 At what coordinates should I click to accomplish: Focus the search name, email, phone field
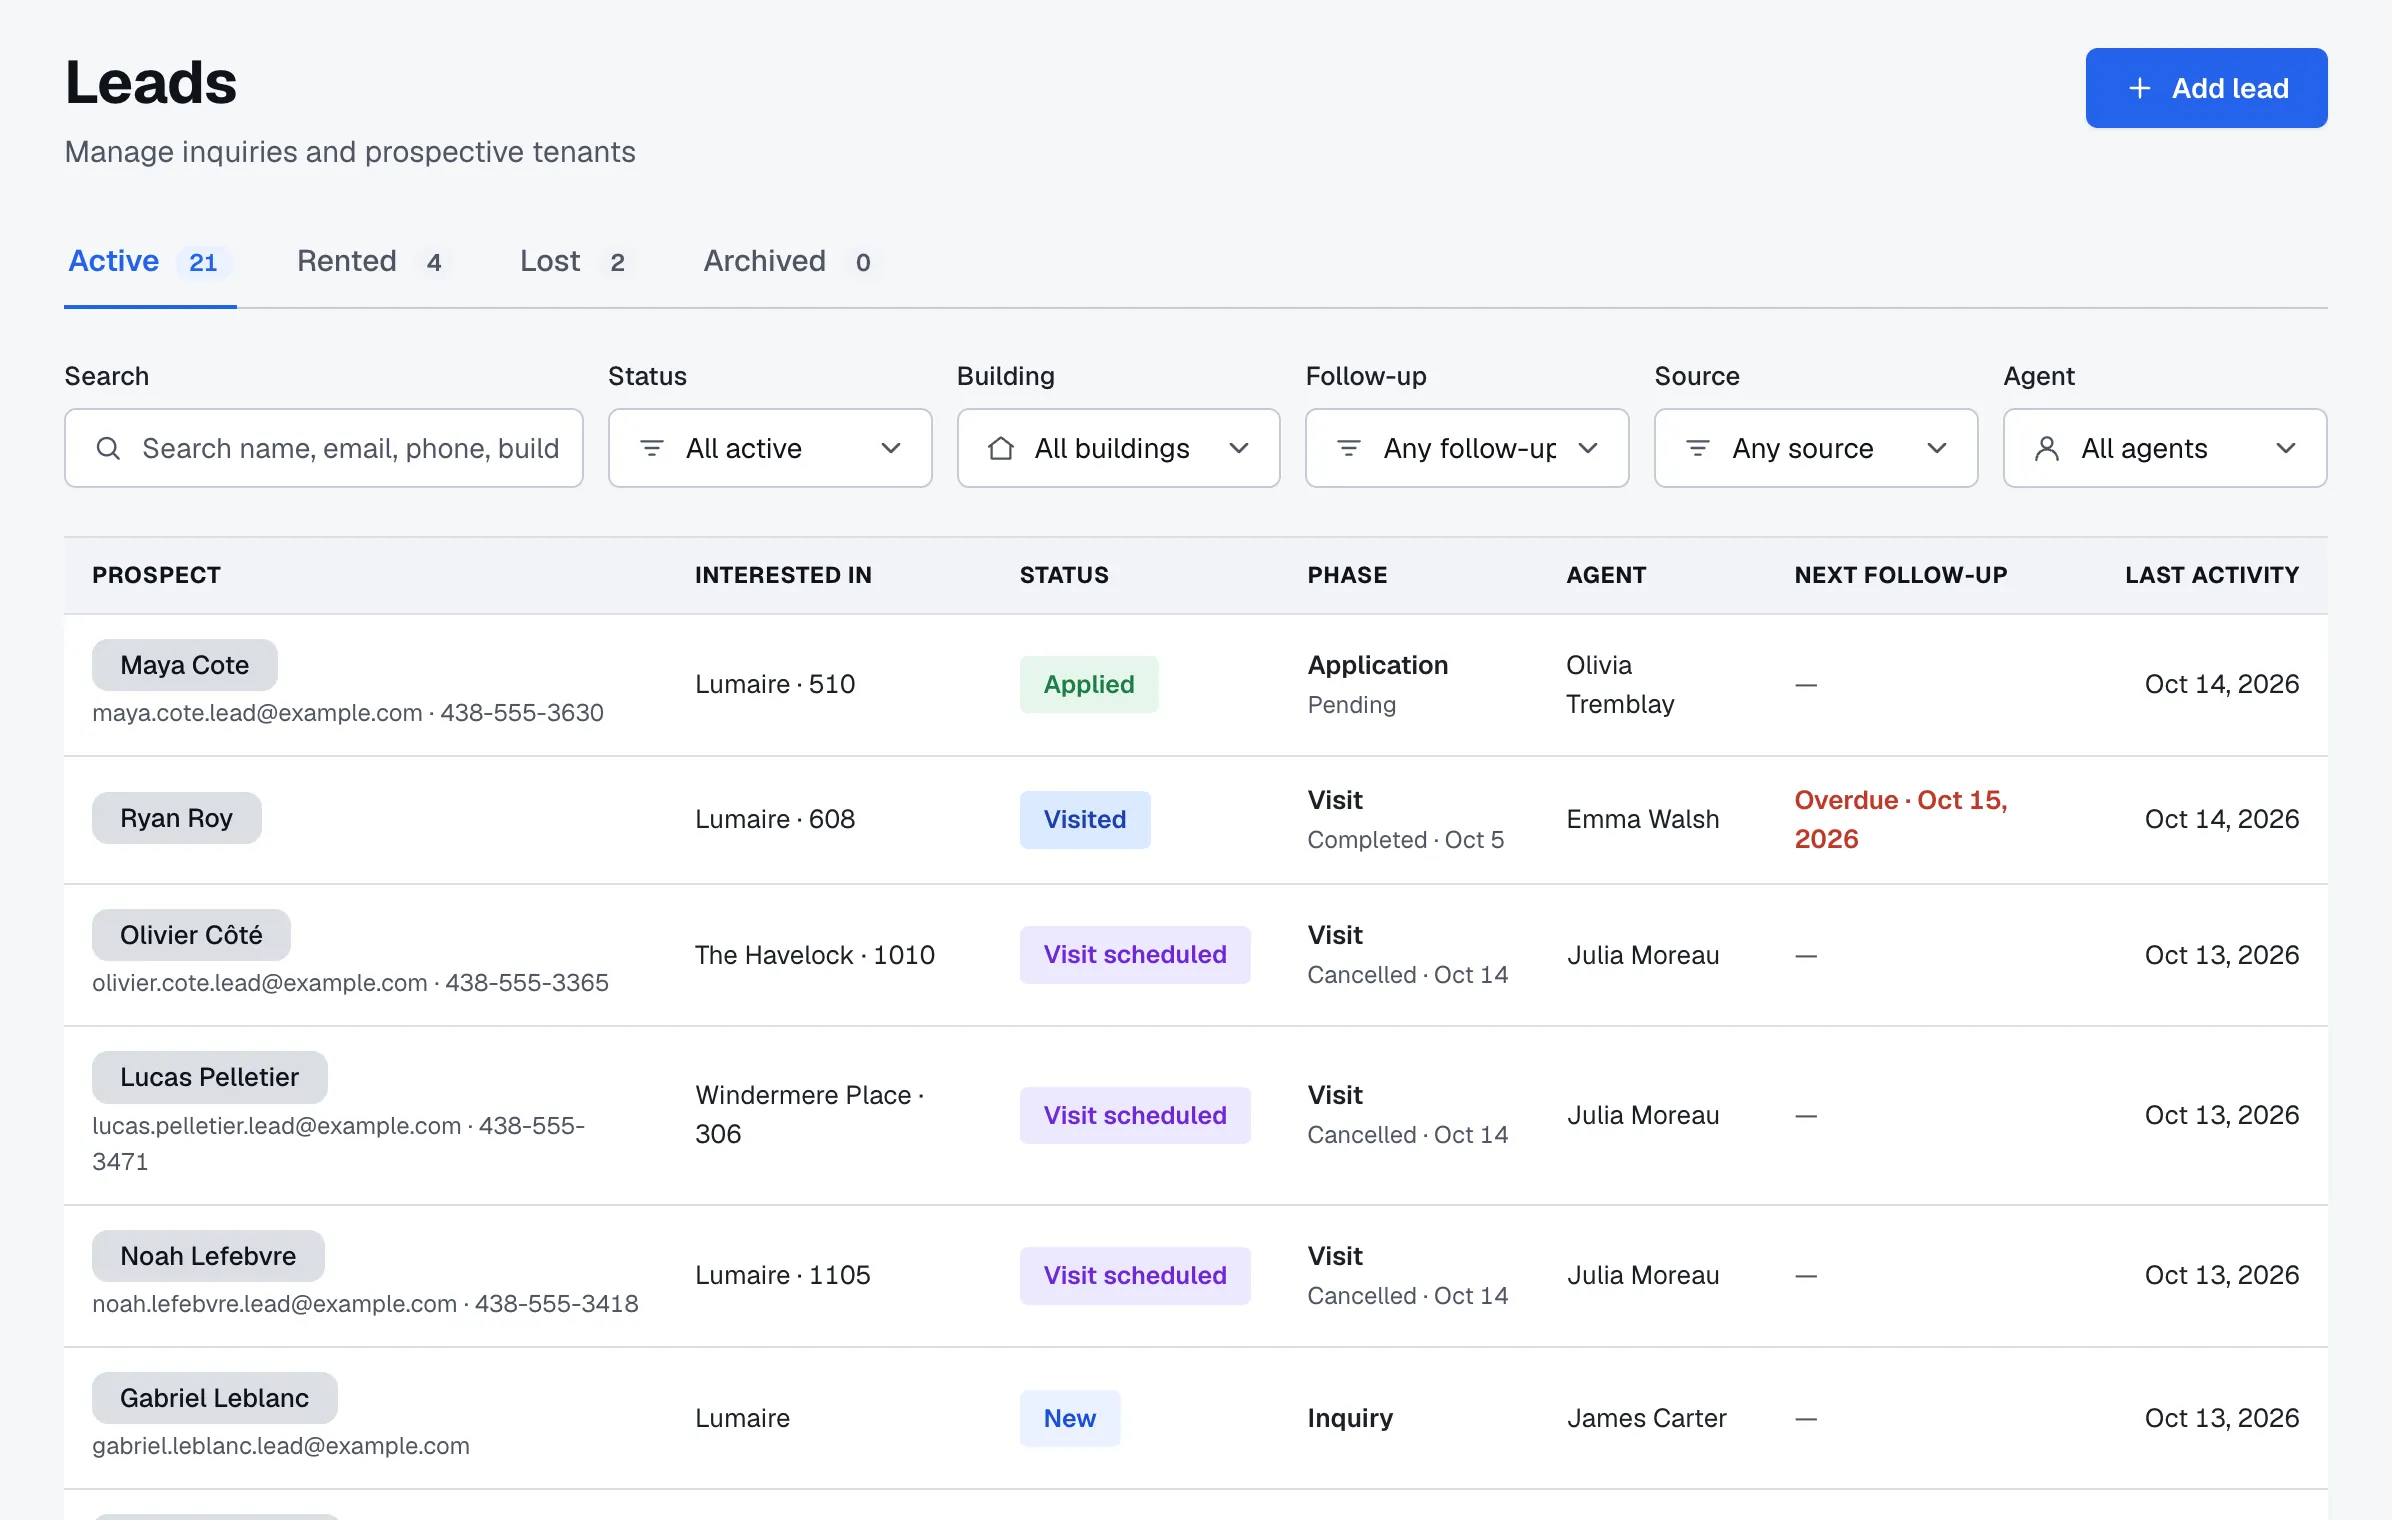click(x=324, y=448)
